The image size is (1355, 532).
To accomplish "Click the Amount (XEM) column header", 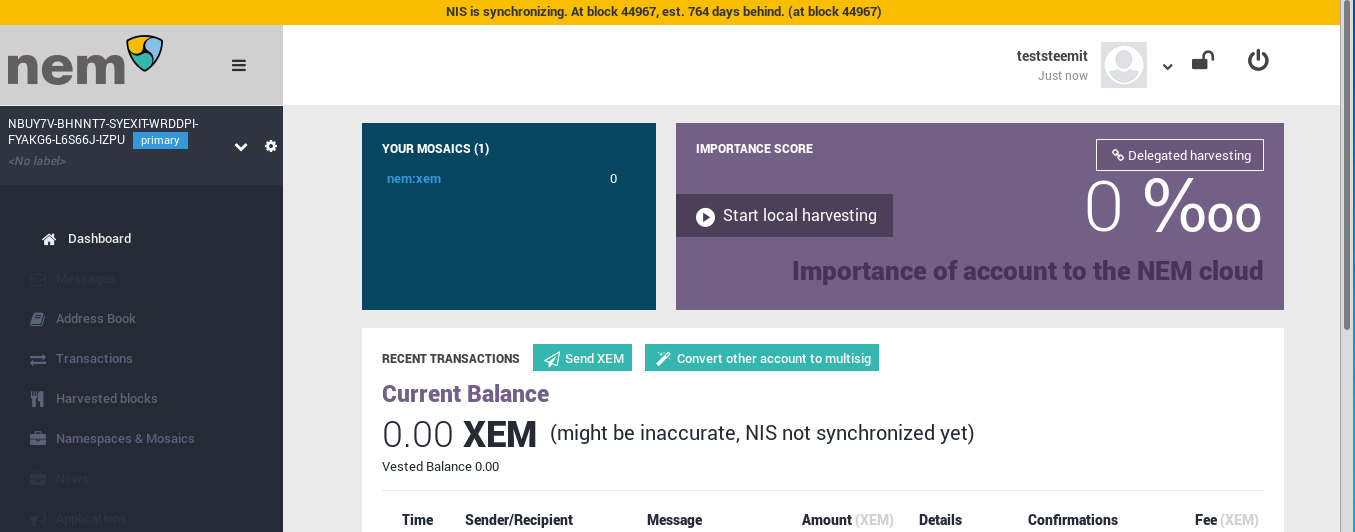I will click(x=847, y=520).
